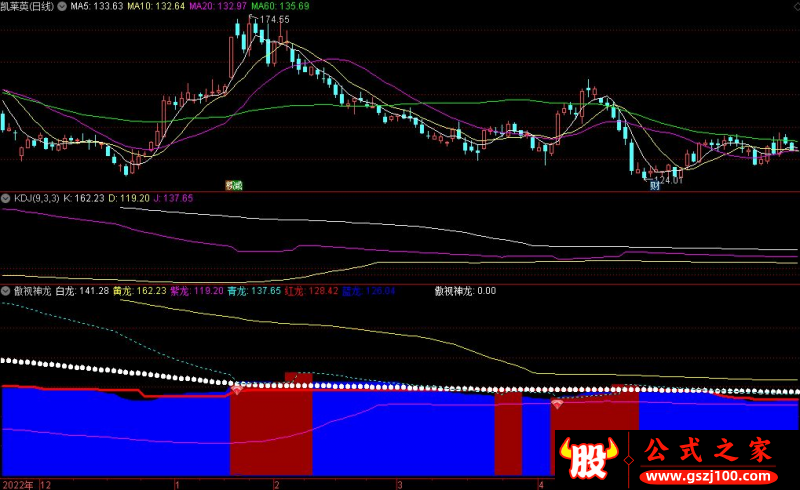Viewport: 800px width, 490px height.
Task: Select the 黄龙: 162.23 value
Action: pyautogui.click(x=140, y=291)
